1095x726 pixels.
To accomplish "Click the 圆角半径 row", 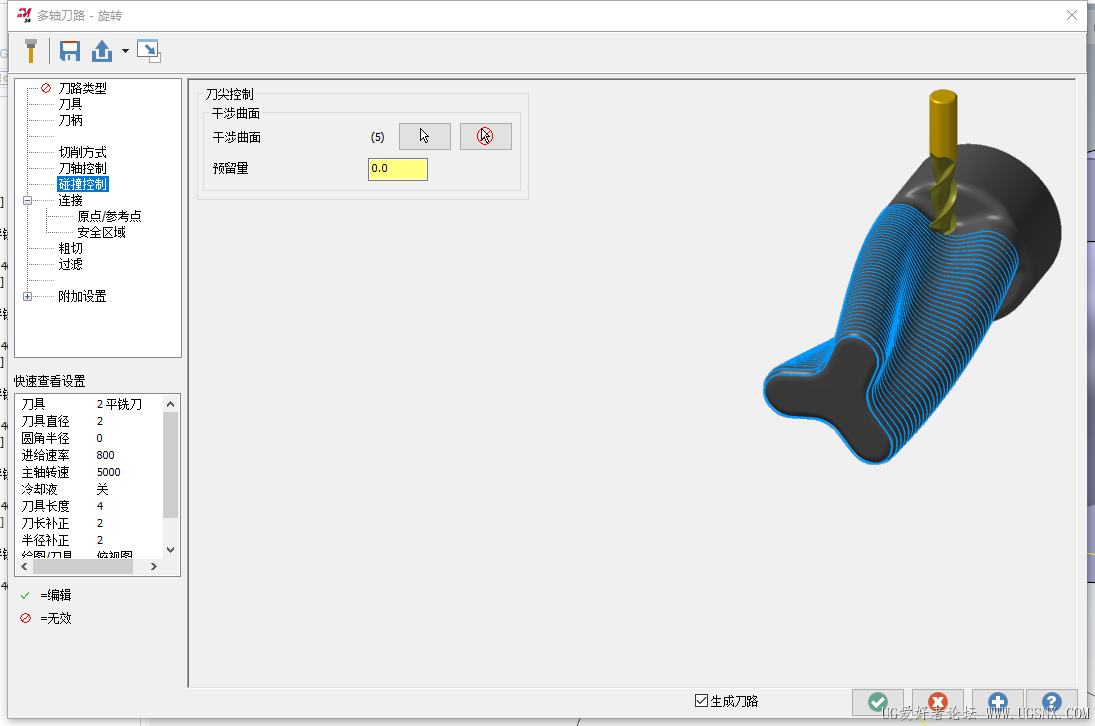I will pos(89,438).
